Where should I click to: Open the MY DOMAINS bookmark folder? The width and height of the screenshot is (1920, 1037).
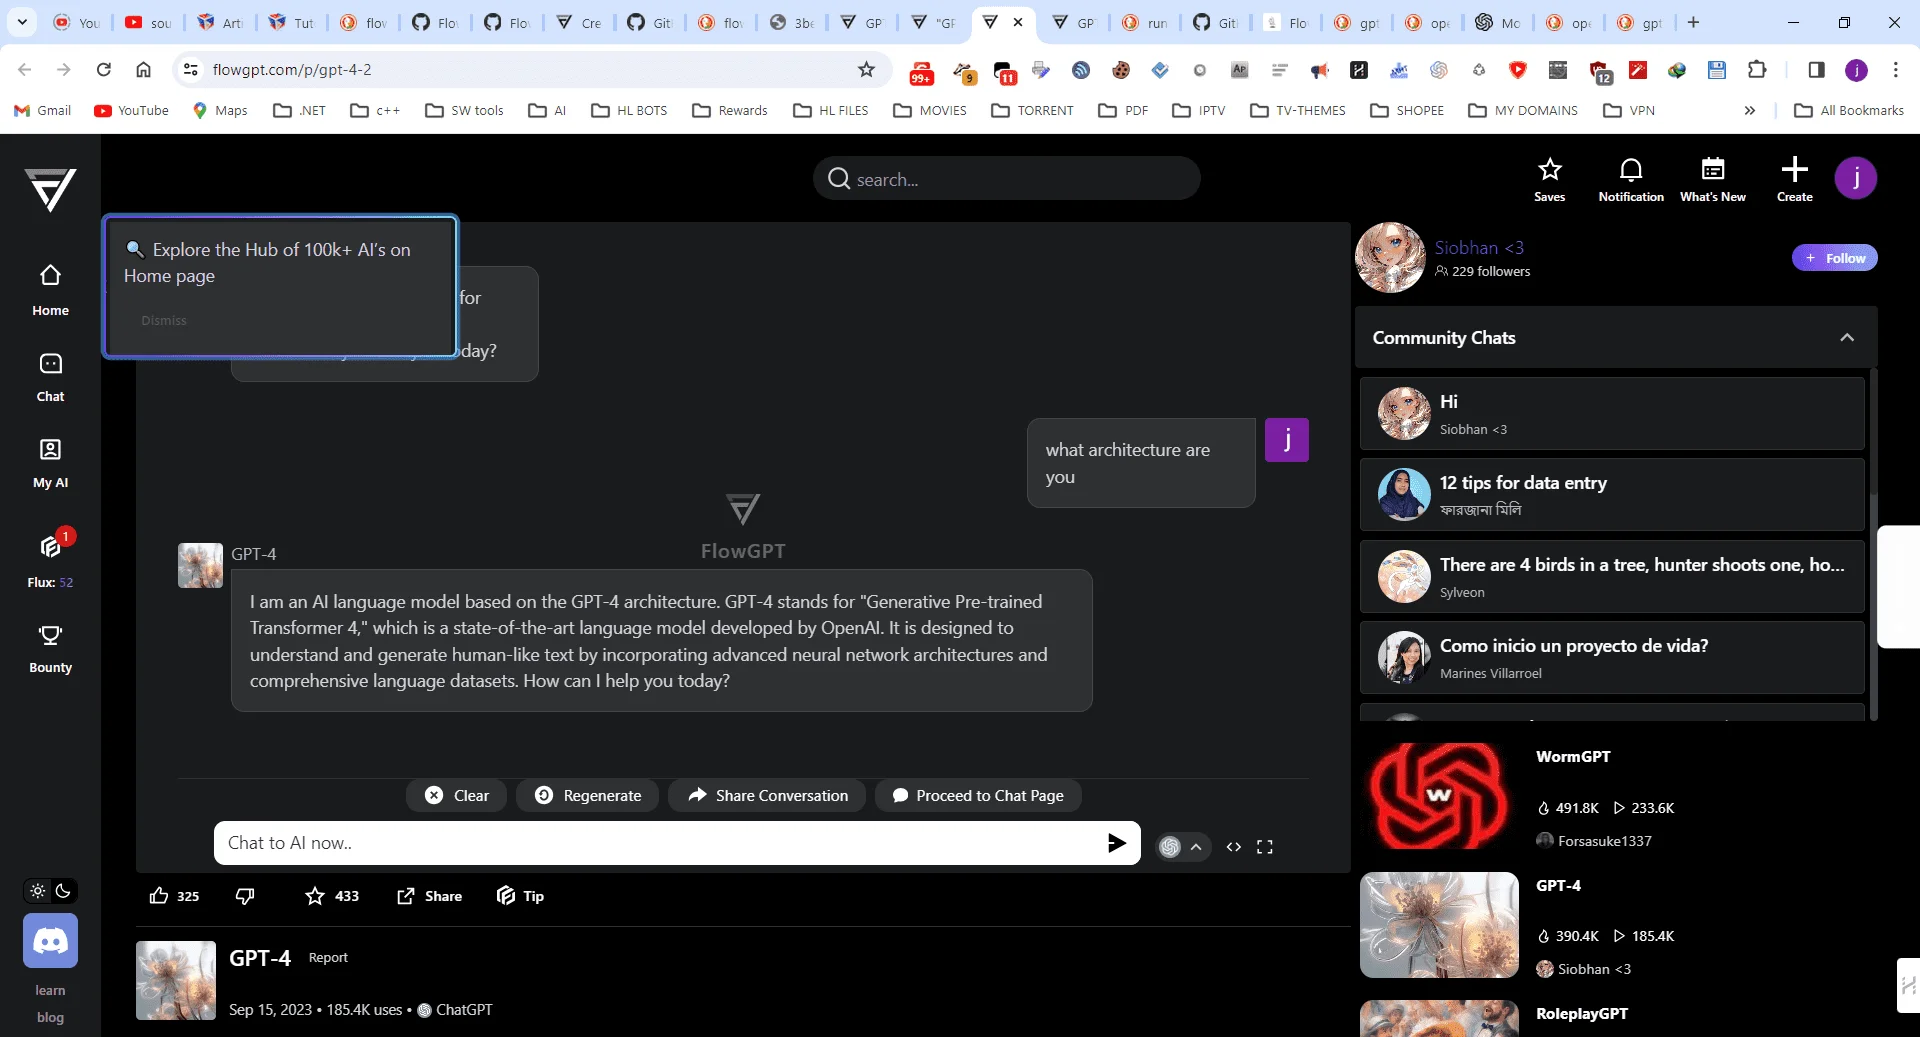(x=1523, y=111)
